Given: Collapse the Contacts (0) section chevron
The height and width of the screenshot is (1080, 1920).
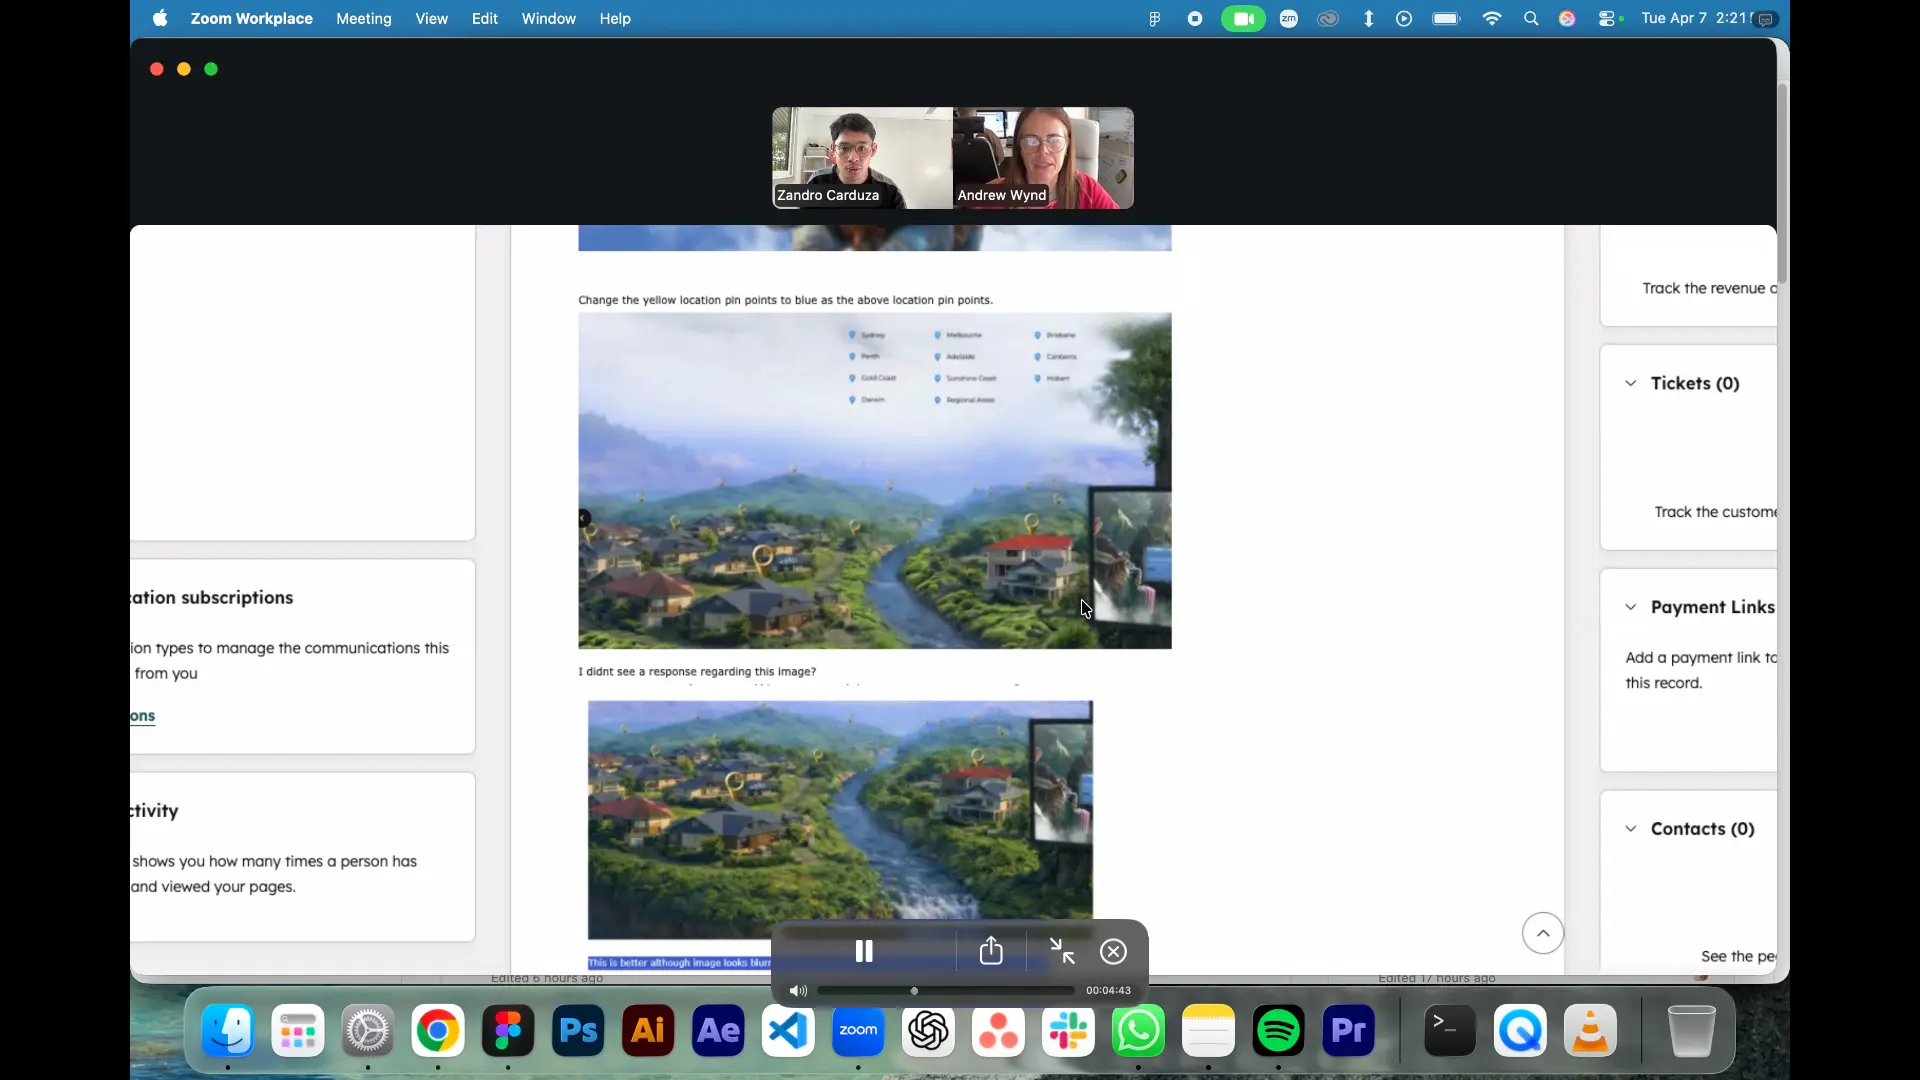Looking at the screenshot, I should 1631,829.
